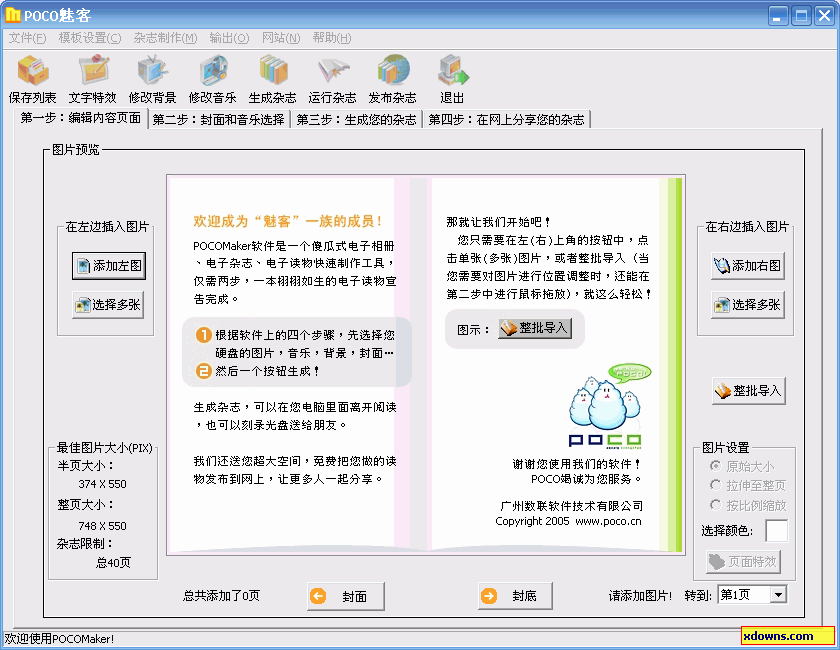This screenshot has width=840, height=650.
Task: Go to 封面 with the left arrow button
Action: (x=346, y=596)
